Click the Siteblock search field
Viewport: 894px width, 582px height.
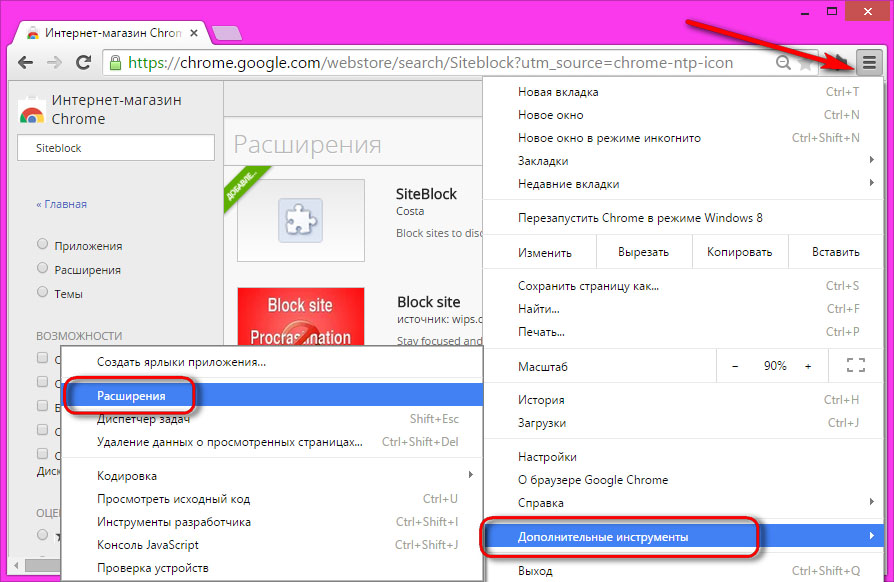[x=116, y=148]
